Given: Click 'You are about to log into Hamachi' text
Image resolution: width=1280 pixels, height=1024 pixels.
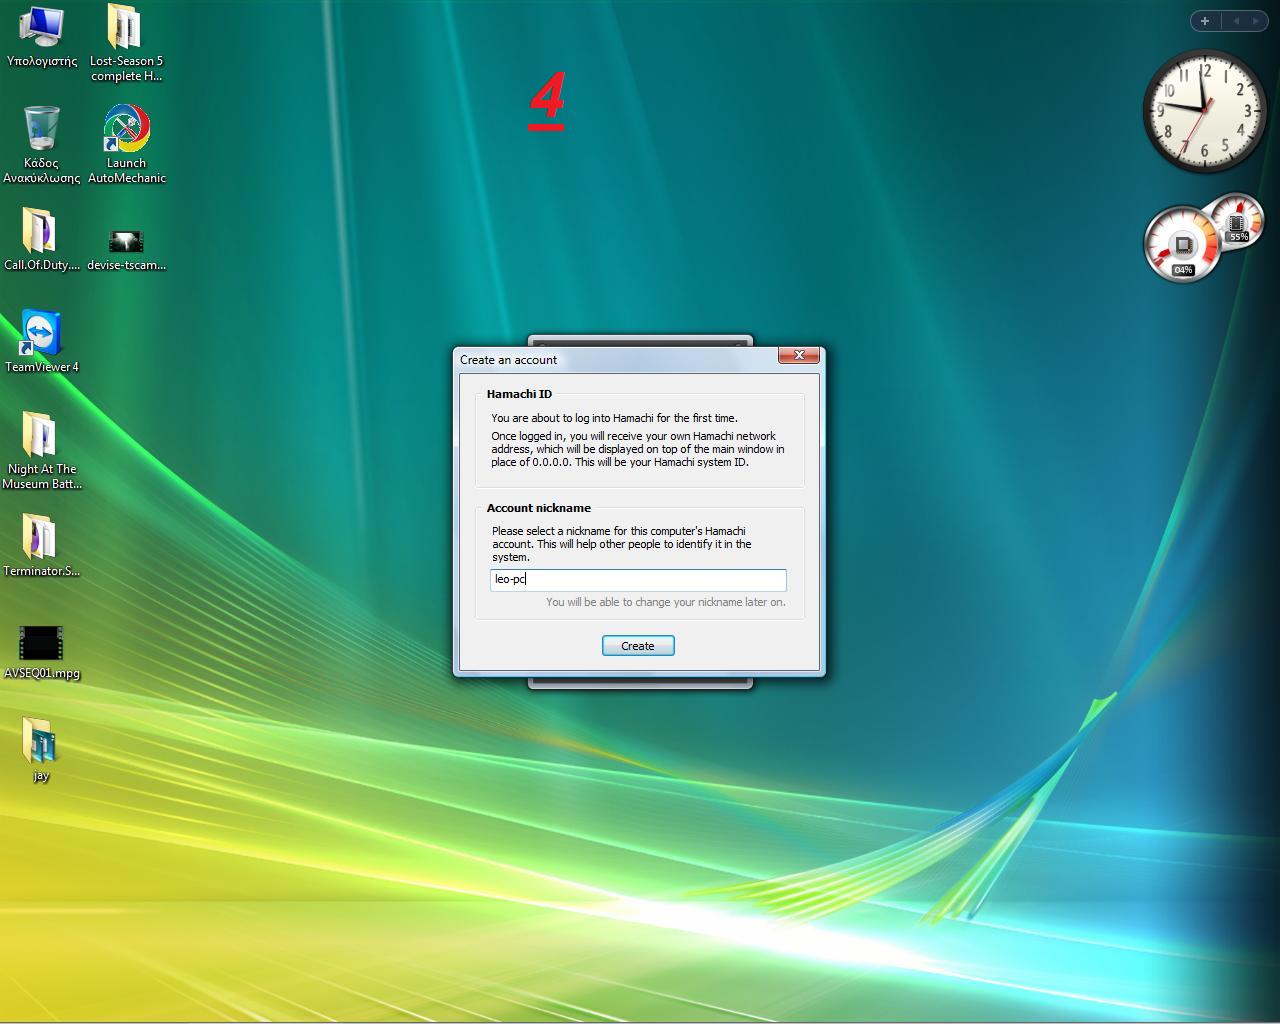Looking at the screenshot, I should pos(614,418).
